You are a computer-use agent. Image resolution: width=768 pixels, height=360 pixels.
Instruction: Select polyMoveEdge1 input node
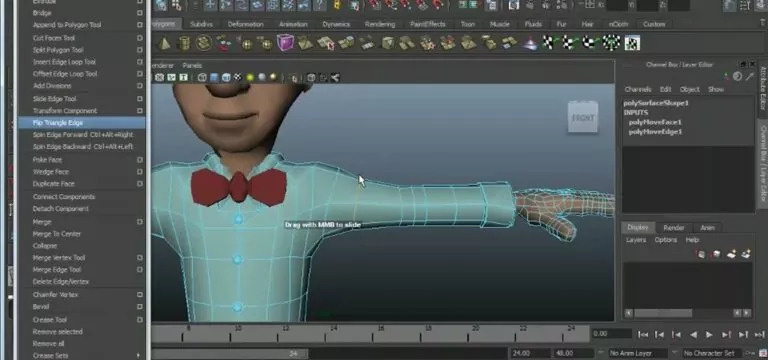pyautogui.click(x=655, y=132)
